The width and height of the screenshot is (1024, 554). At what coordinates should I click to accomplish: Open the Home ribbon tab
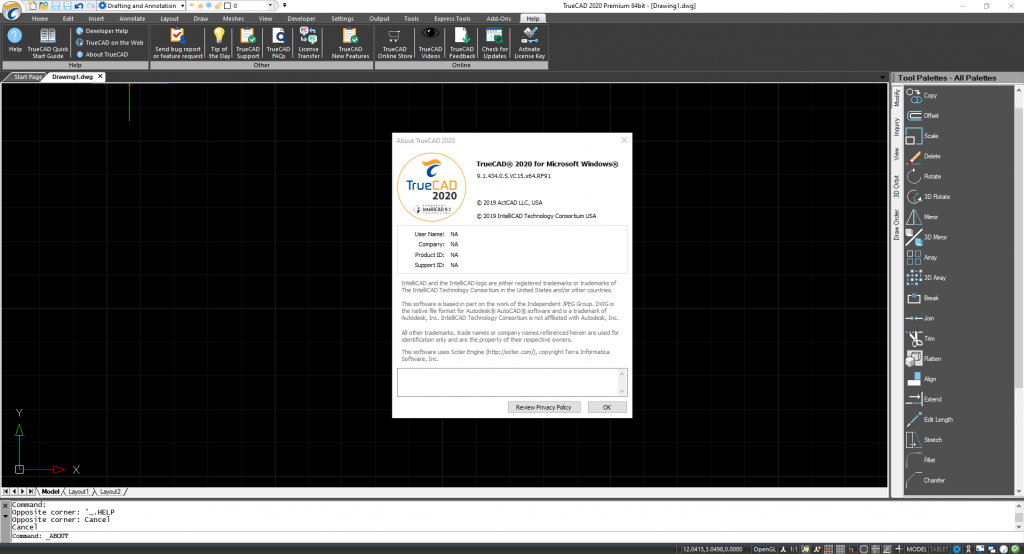[x=40, y=19]
